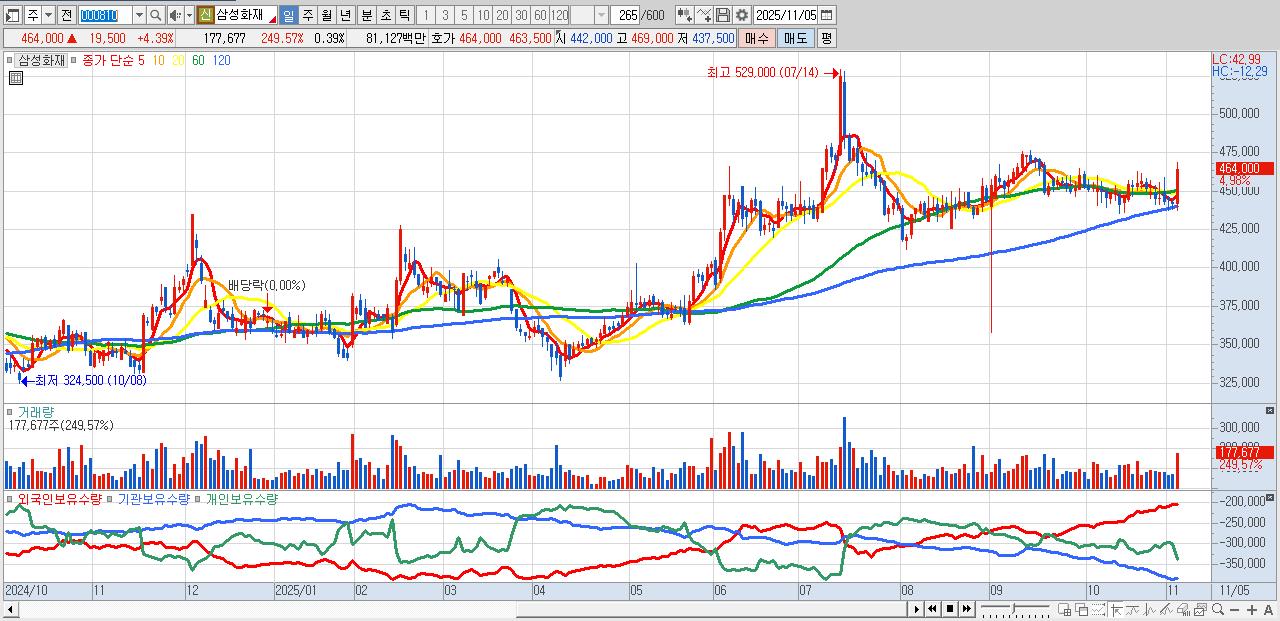Switch to 년 yearly chart period
The width and height of the screenshot is (1280, 621).
345,15
